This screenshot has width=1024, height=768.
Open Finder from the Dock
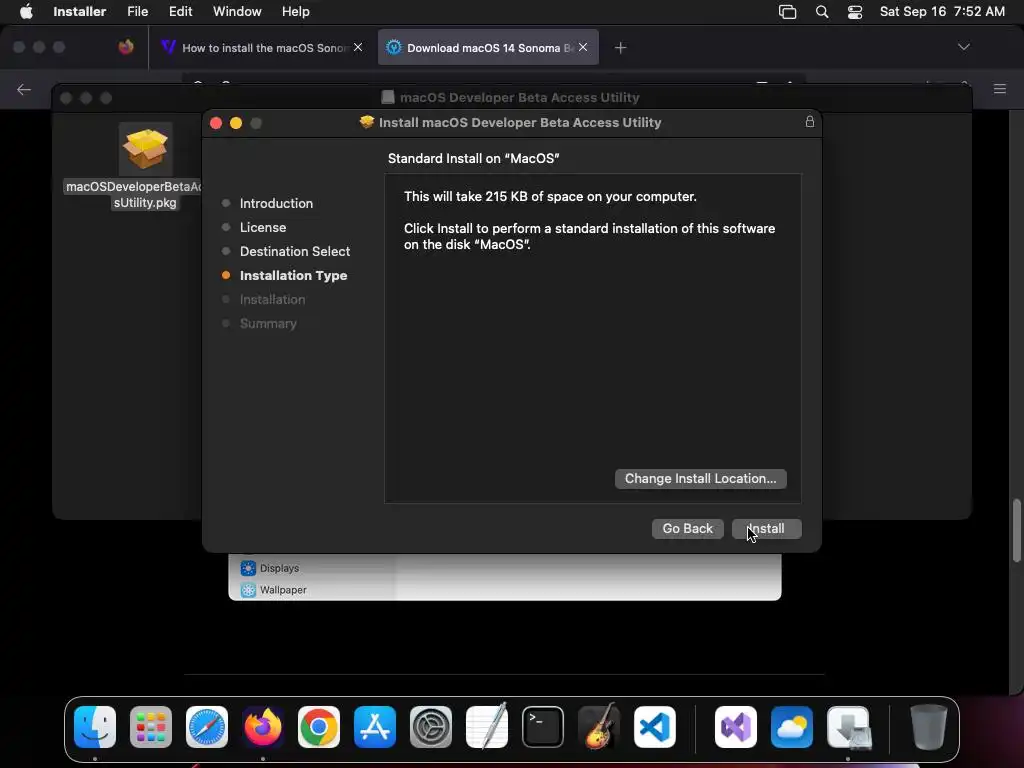pos(95,727)
